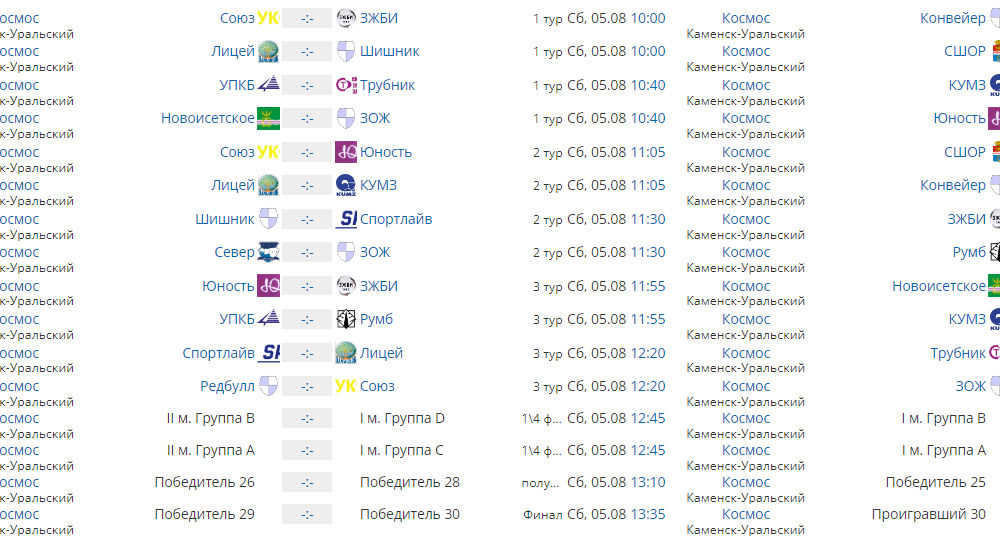This screenshot has height=543, width=1000.
Task: Open score placeholder for II м. Группа B match
Action: pos(307,419)
